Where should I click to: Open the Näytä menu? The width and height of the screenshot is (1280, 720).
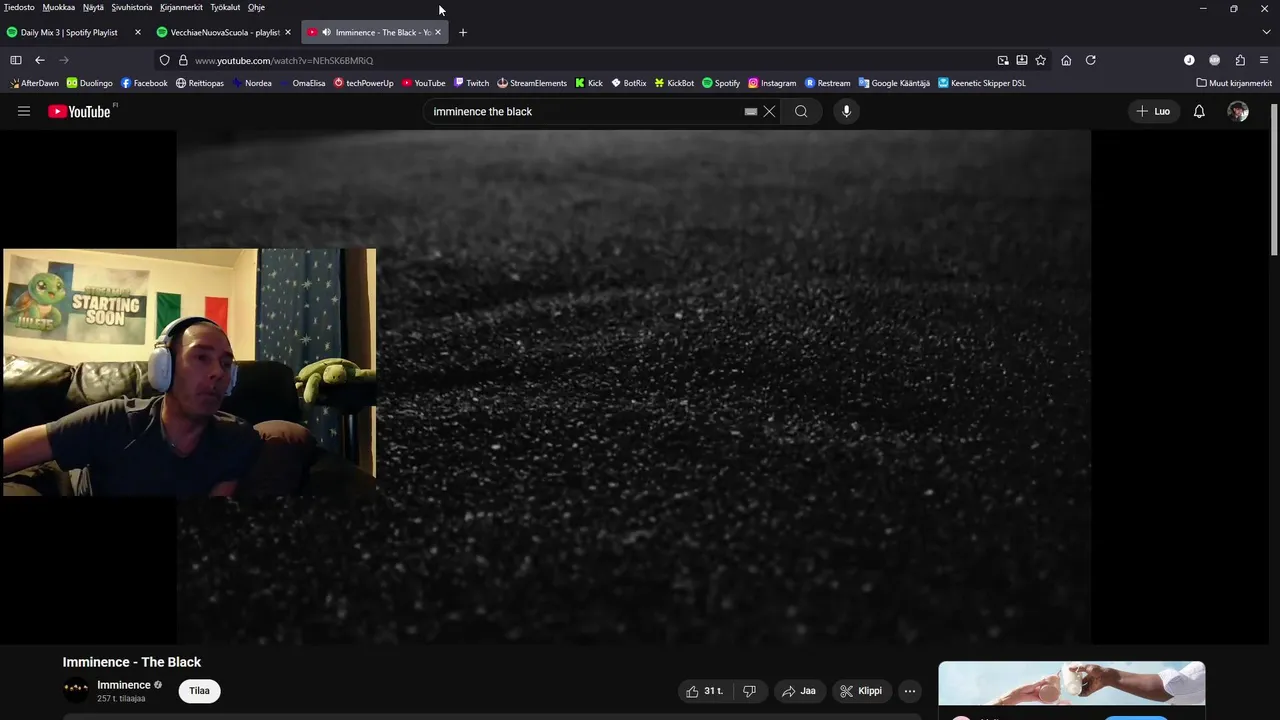coord(93,7)
